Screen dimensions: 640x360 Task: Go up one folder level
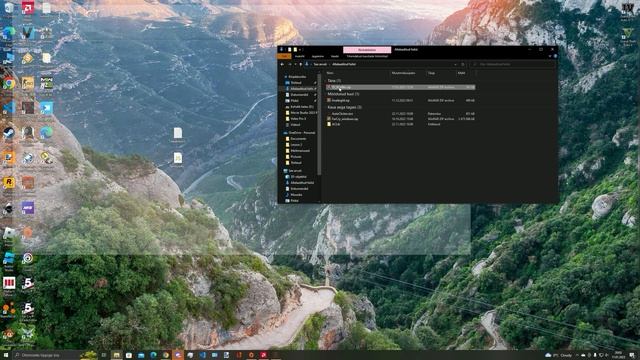[301, 64]
